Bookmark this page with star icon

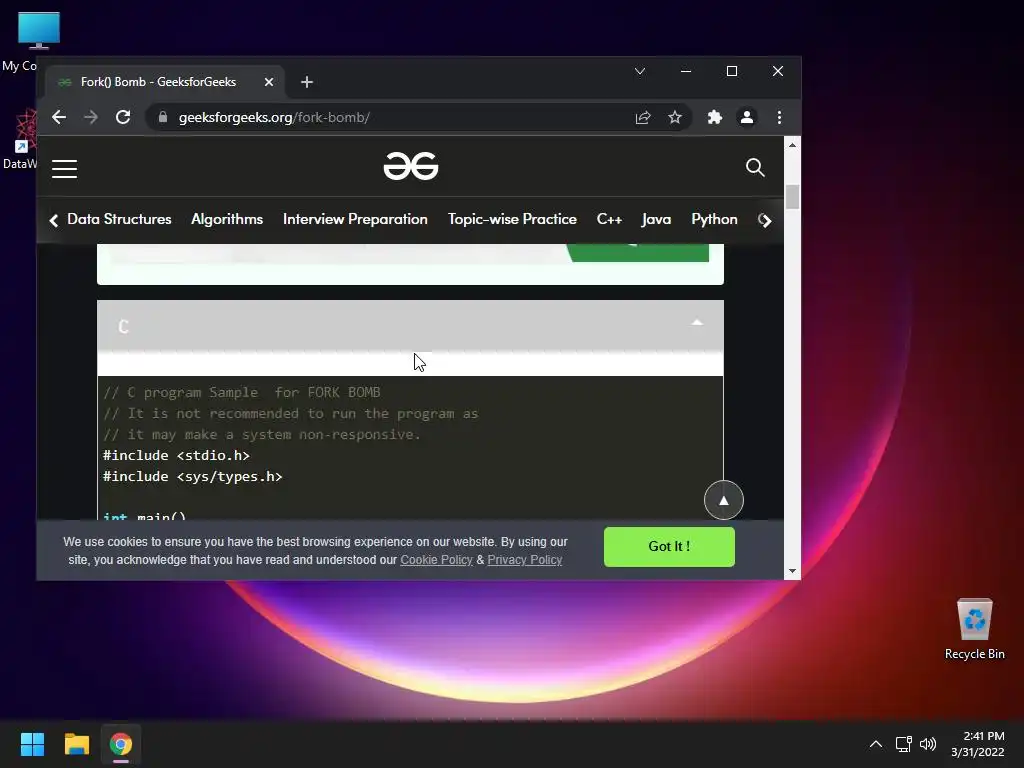pos(675,118)
